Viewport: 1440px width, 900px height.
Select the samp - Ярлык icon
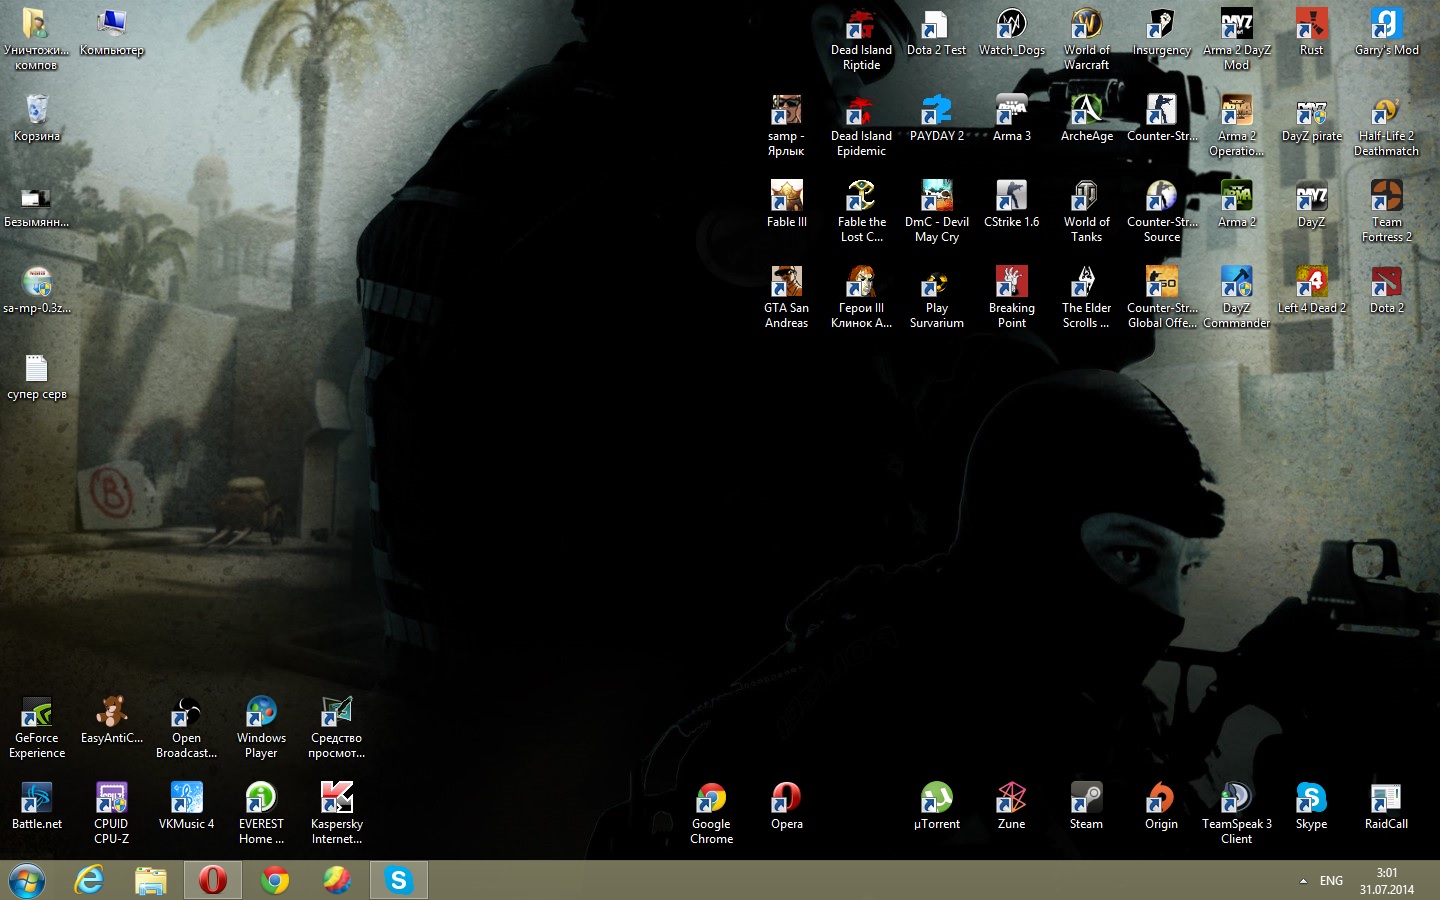786,126
